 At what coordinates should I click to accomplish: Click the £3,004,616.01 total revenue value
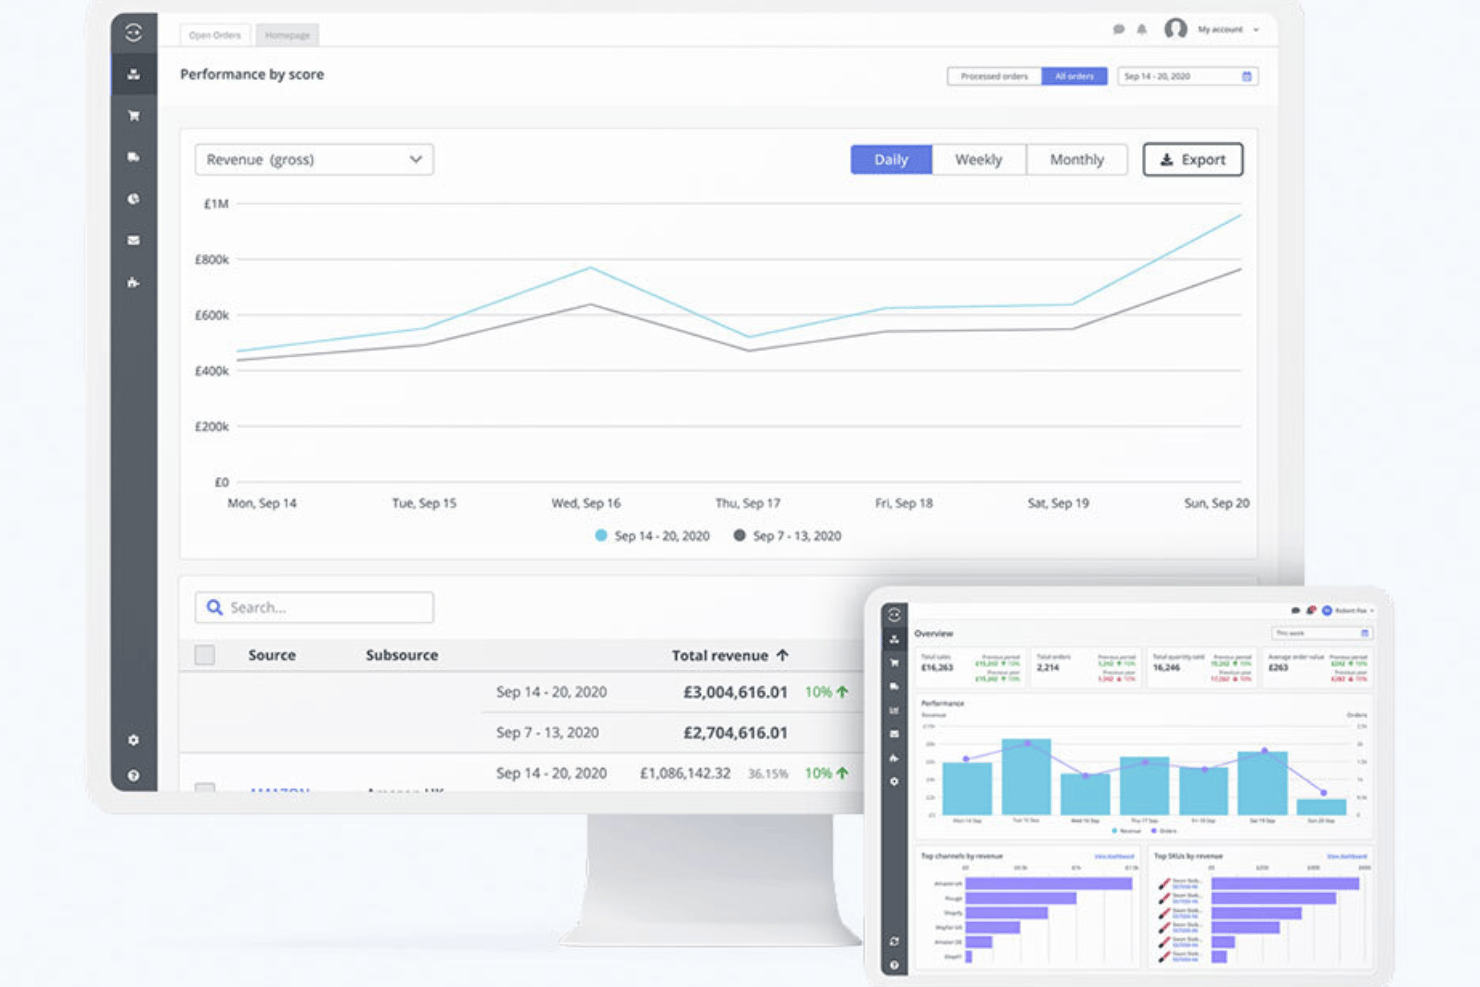pos(735,692)
